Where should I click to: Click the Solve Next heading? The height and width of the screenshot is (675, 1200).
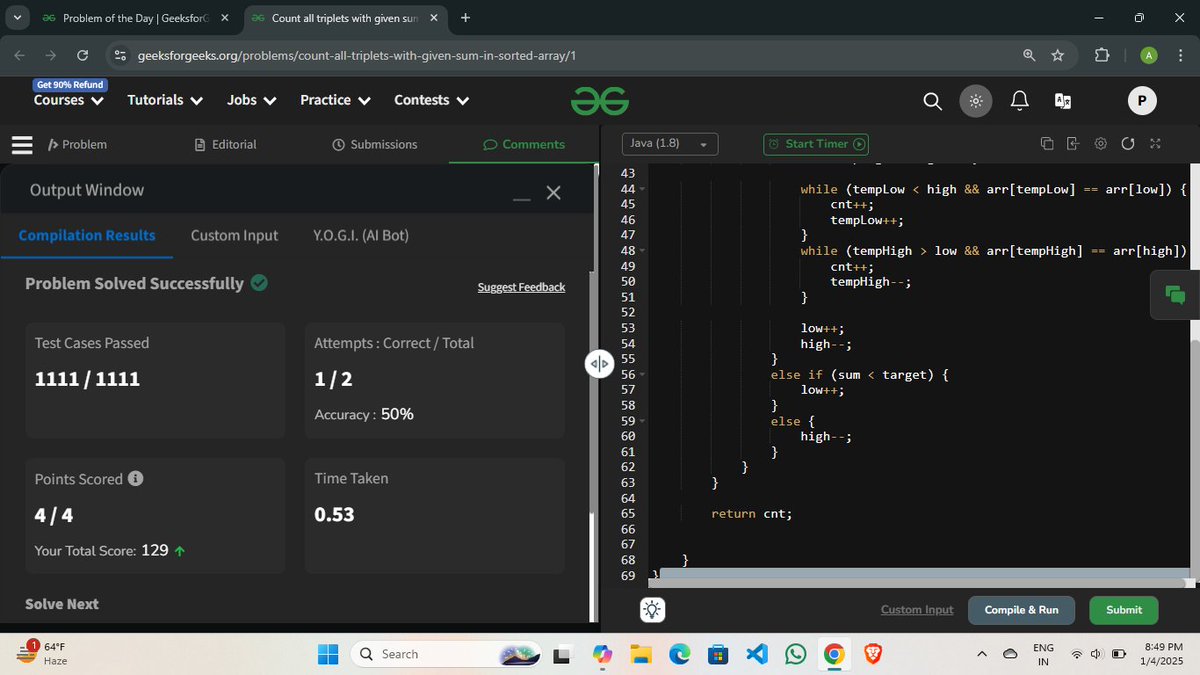point(62,604)
